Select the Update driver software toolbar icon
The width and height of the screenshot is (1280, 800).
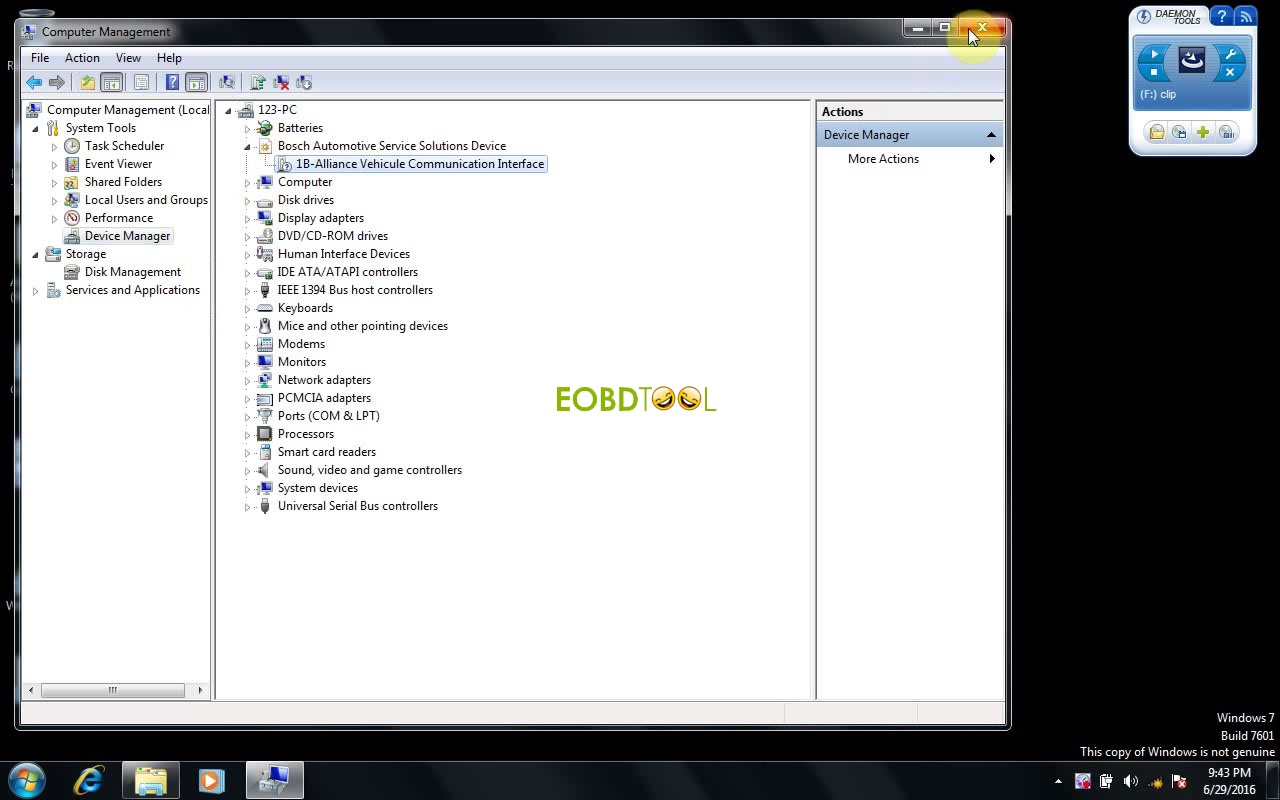[x=257, y=82]
